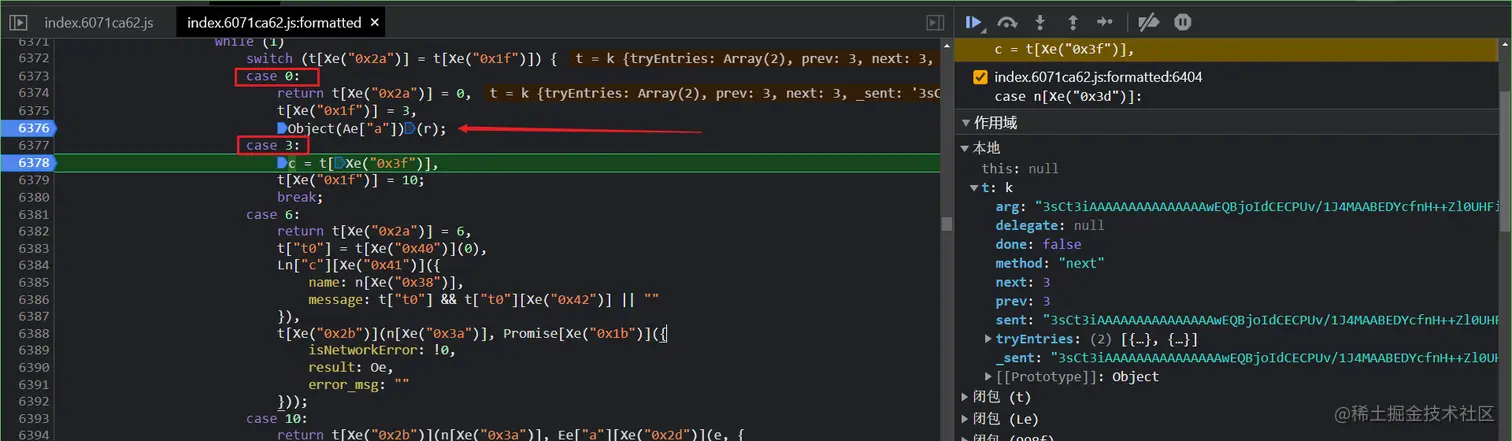Click 'case n[Xe("0x3d")]:' breakpoint code snippet
The image size is (1512, 441).
(1068, 97)
